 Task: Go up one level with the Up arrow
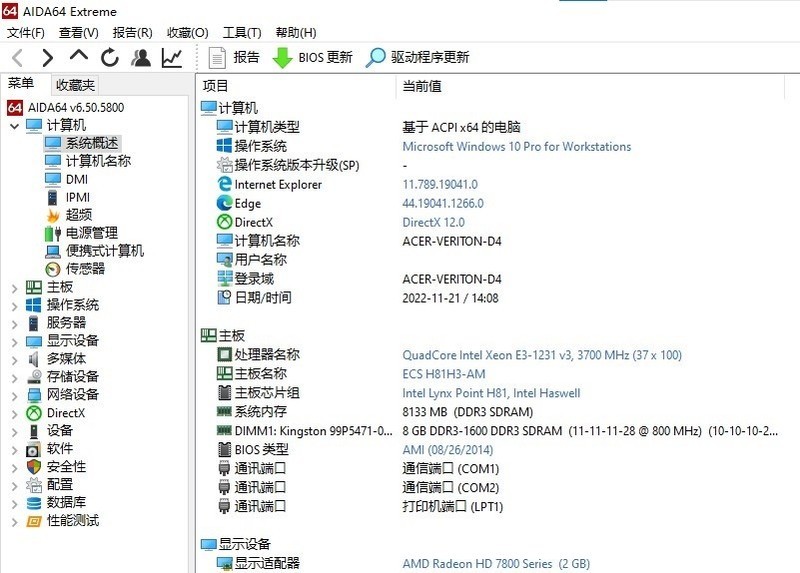pos(79,56)
